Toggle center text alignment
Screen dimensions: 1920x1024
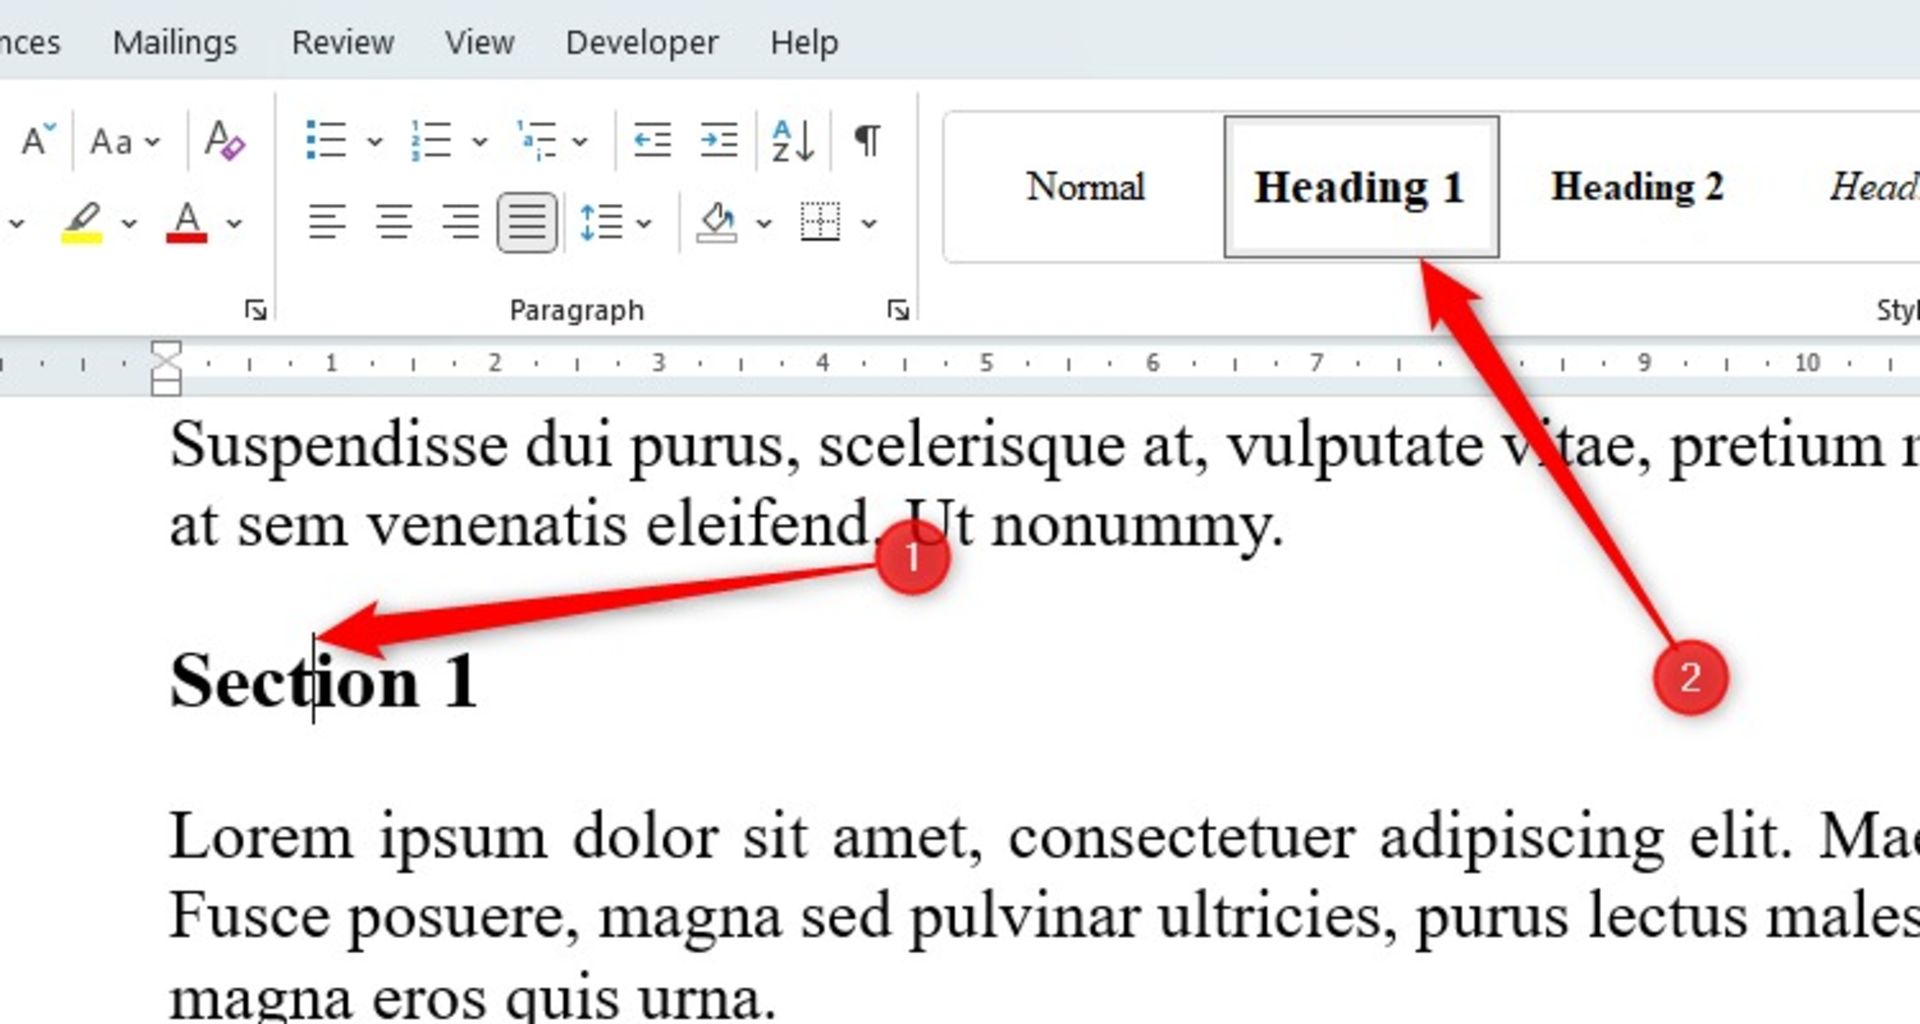[x=394, y=222]
